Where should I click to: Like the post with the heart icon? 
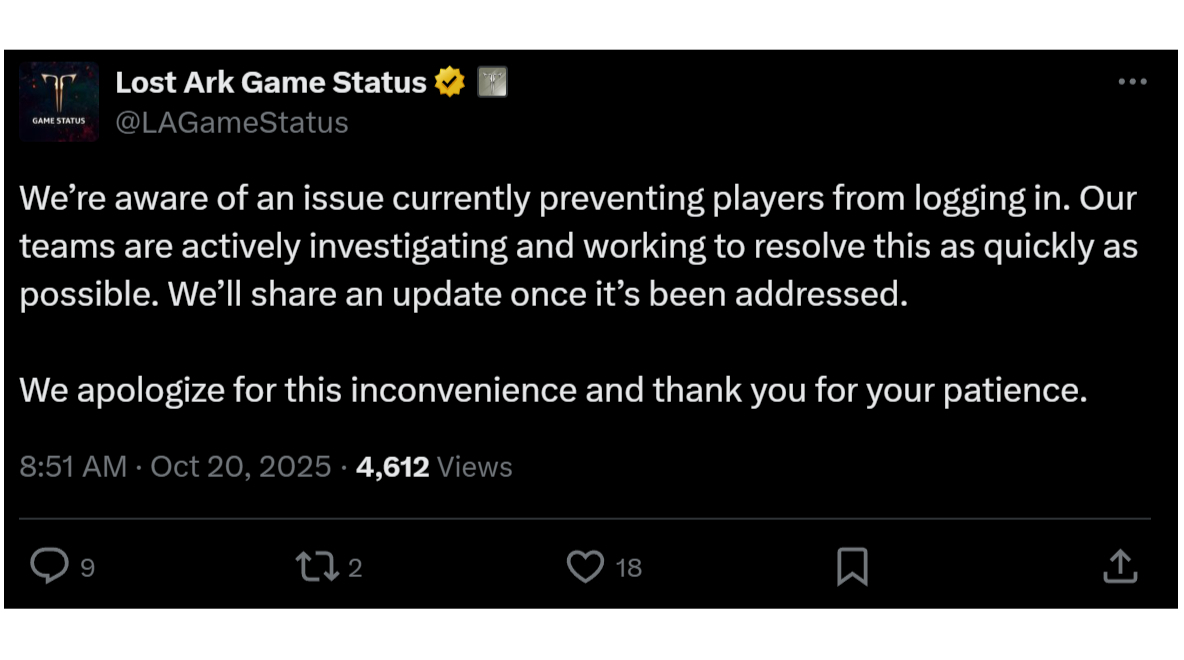[585, 567]
